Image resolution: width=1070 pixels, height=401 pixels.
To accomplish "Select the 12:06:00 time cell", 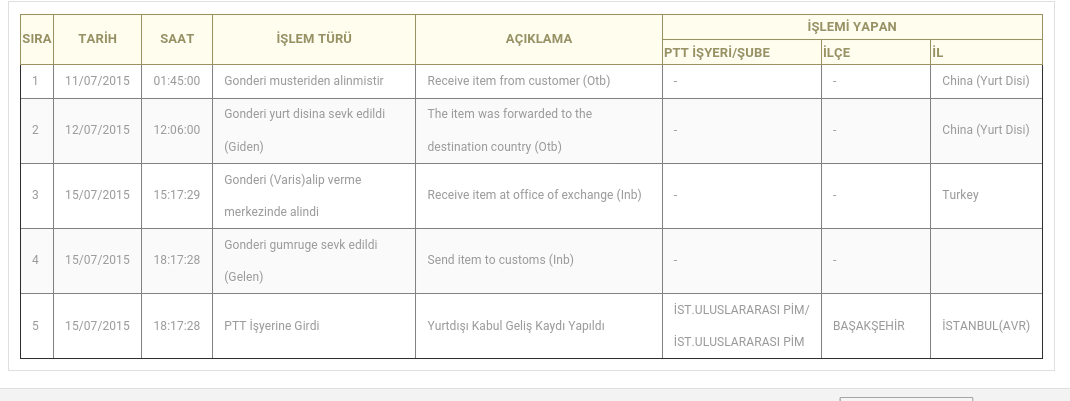I will click(177, 130).
